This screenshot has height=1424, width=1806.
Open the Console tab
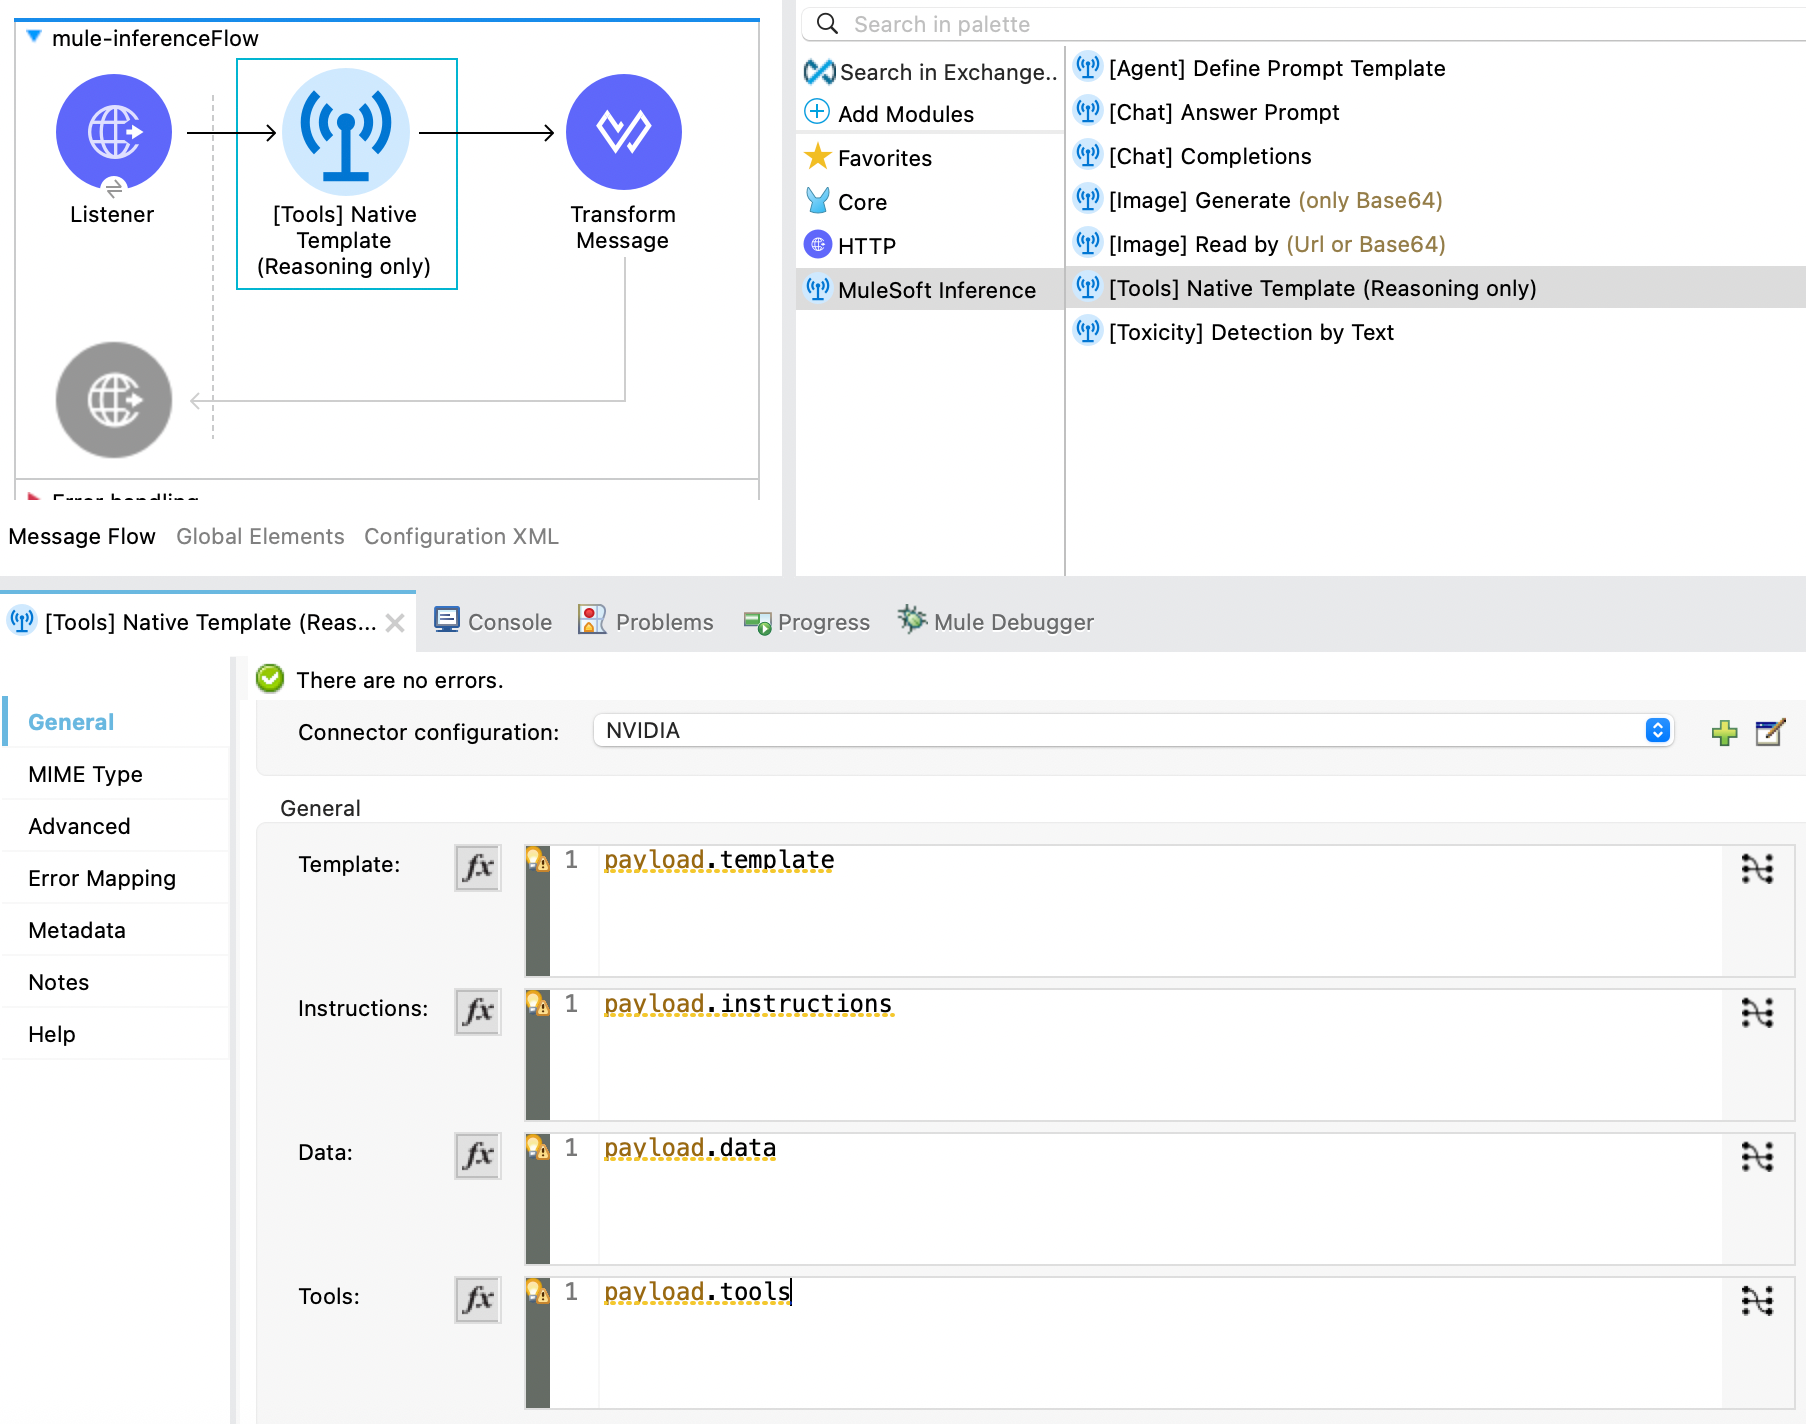493,622
